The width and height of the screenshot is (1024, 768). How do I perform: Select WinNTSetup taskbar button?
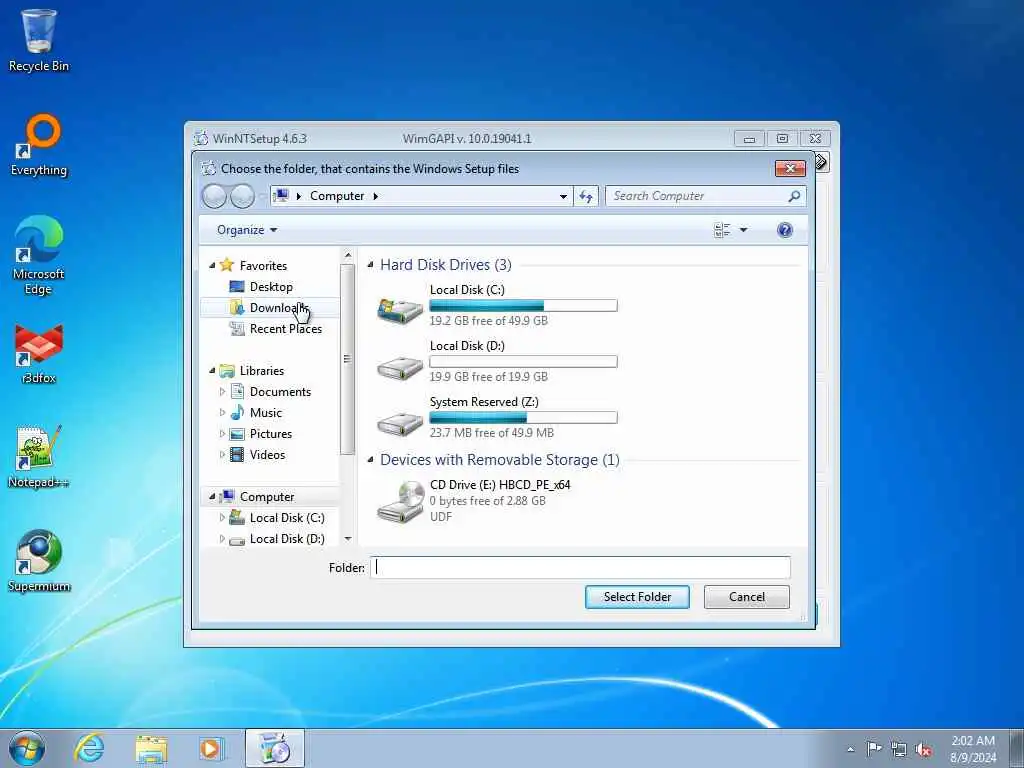[x=275, y=748]
